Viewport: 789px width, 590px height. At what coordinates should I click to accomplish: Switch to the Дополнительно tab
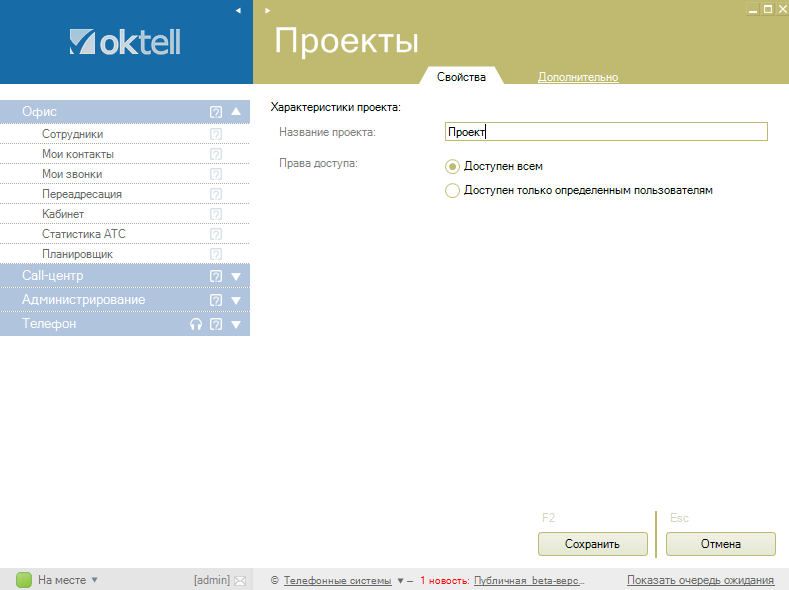tap(578, 77)
